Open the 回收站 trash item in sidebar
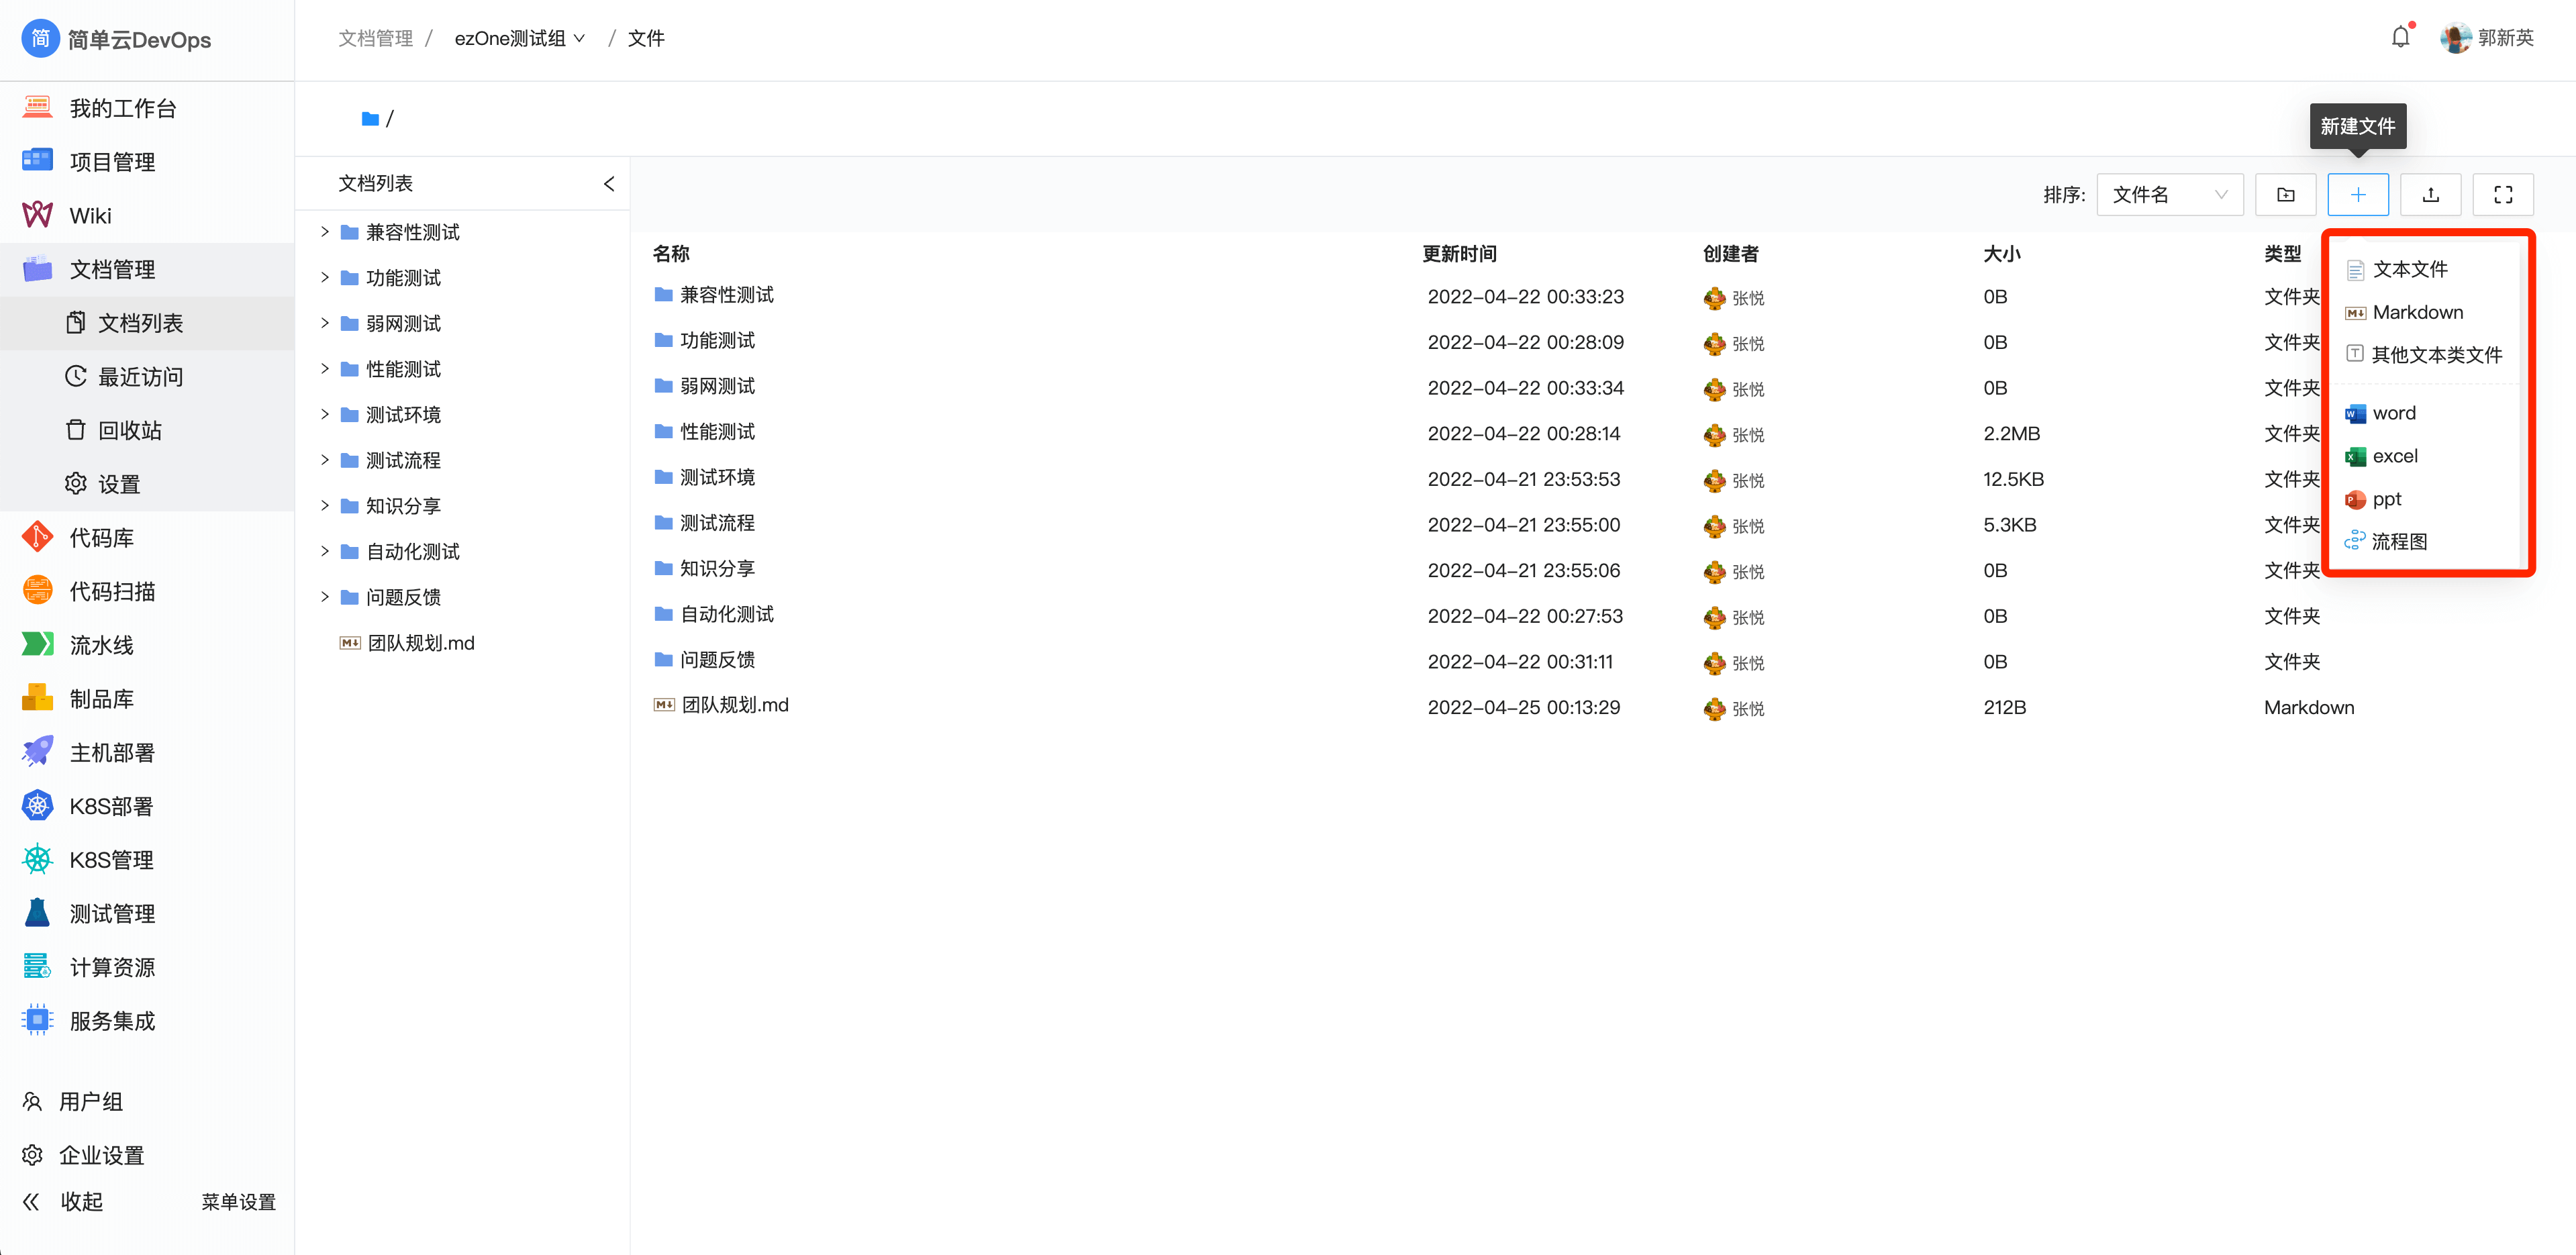 coord(129,431)
